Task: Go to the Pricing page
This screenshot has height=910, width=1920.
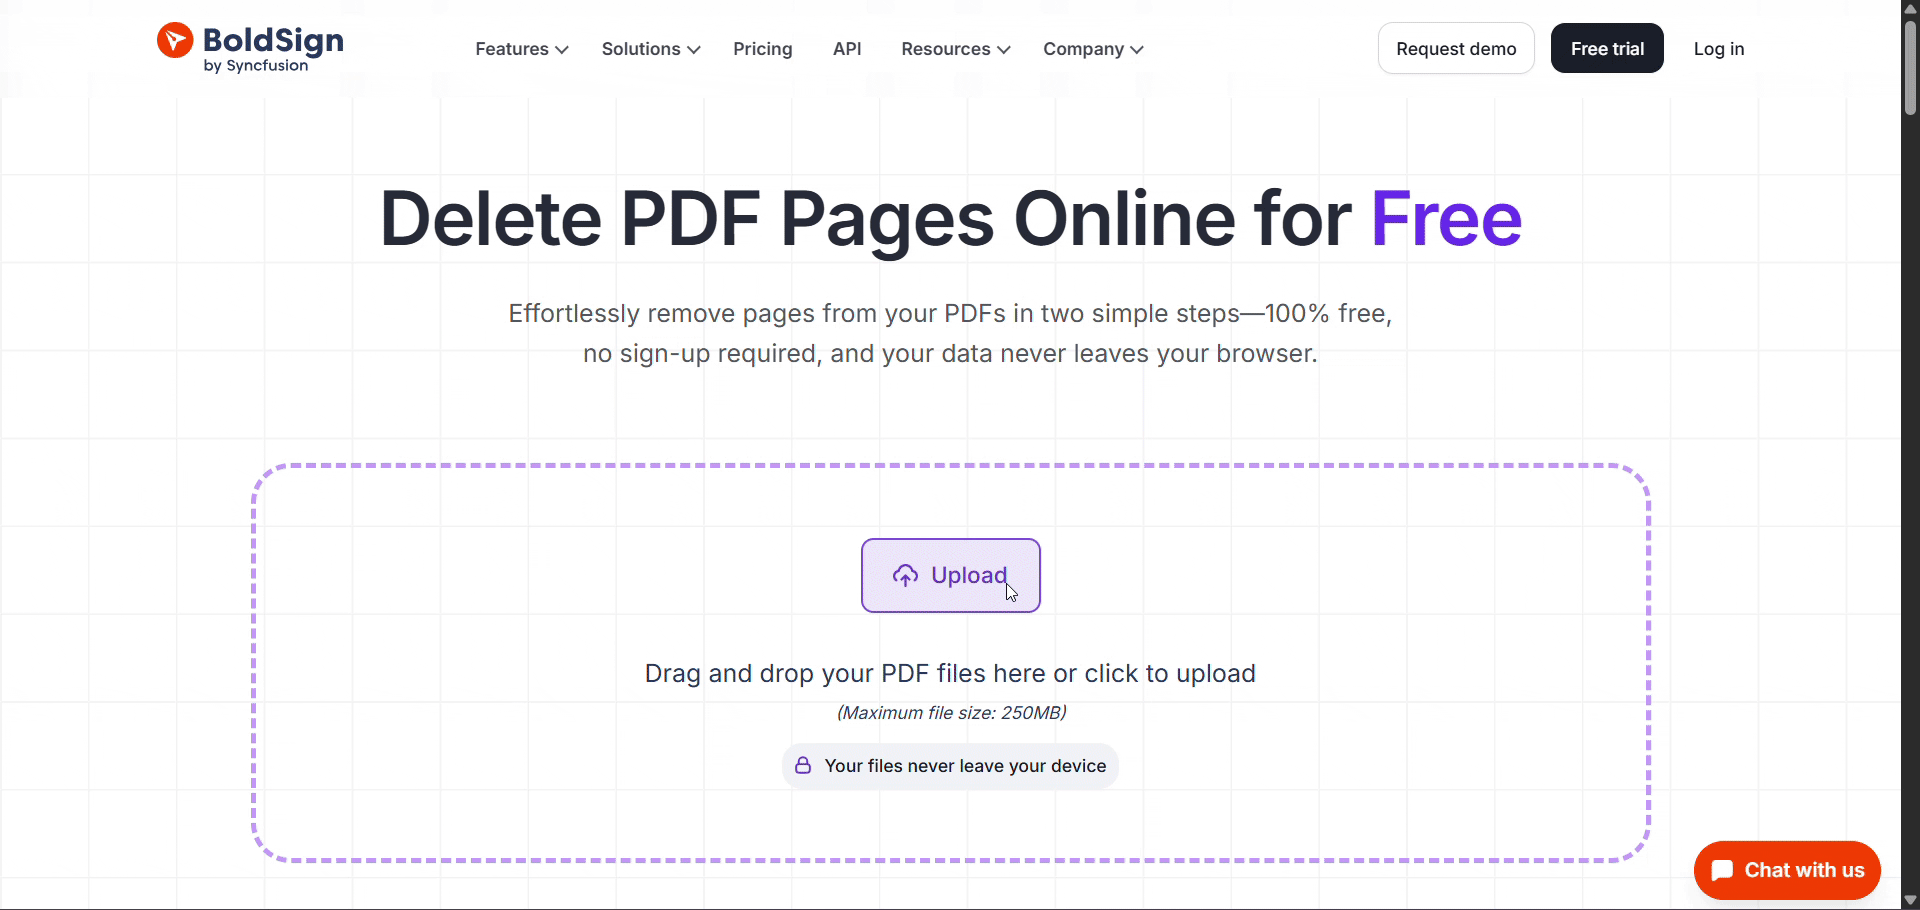Action: pos(762,49)
